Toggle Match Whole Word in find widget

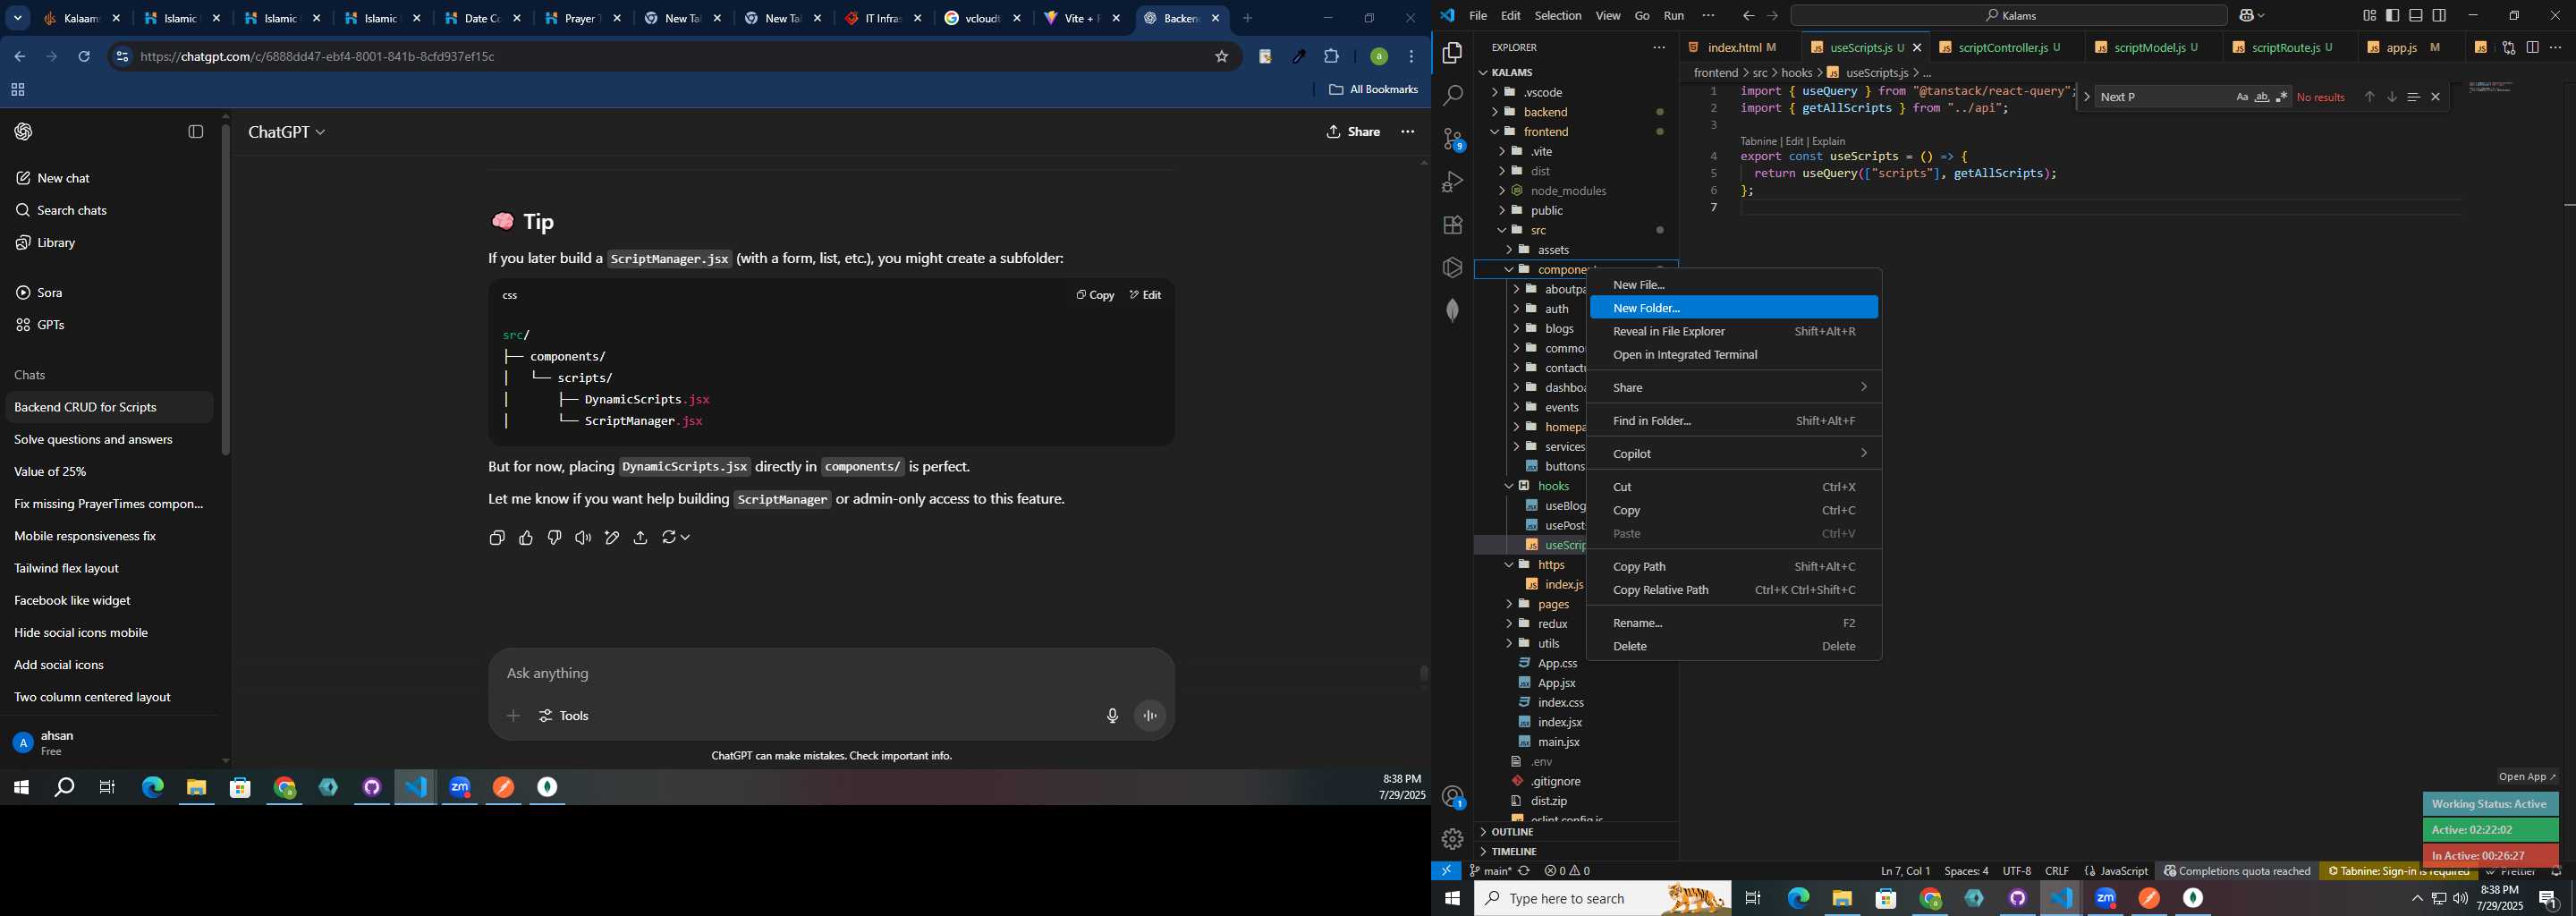(2262, 97)
